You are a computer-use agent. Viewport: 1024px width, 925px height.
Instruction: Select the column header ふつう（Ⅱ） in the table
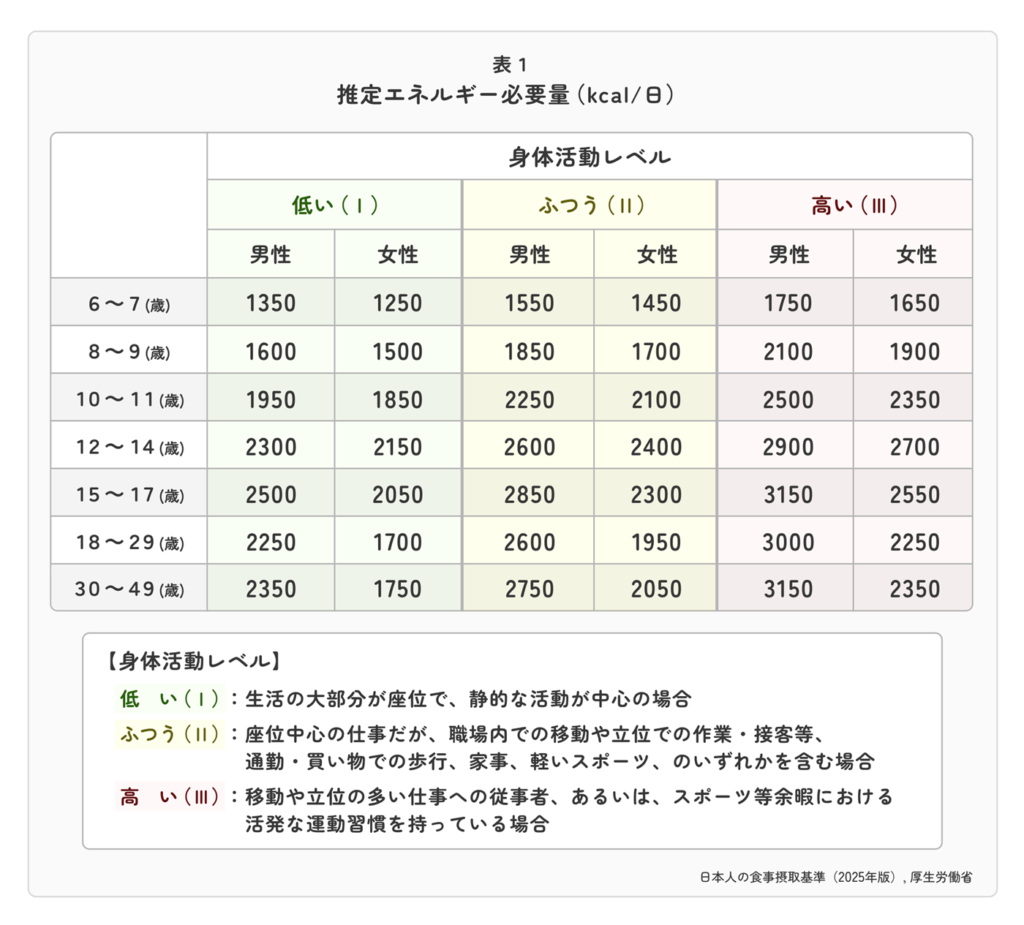coord(592,206)
